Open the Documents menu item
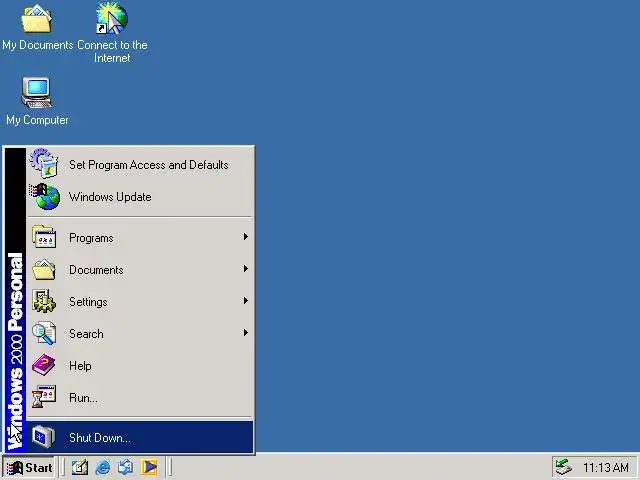Image resolution: width=640 pixels, height=480 pixels. click(x=140, y=269)
